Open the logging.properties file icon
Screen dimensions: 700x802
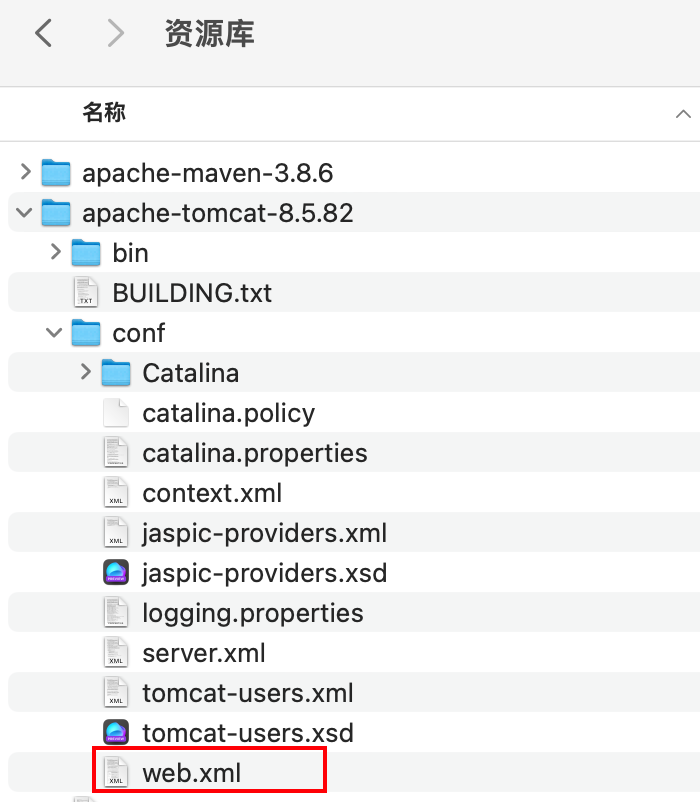(116, 612)
